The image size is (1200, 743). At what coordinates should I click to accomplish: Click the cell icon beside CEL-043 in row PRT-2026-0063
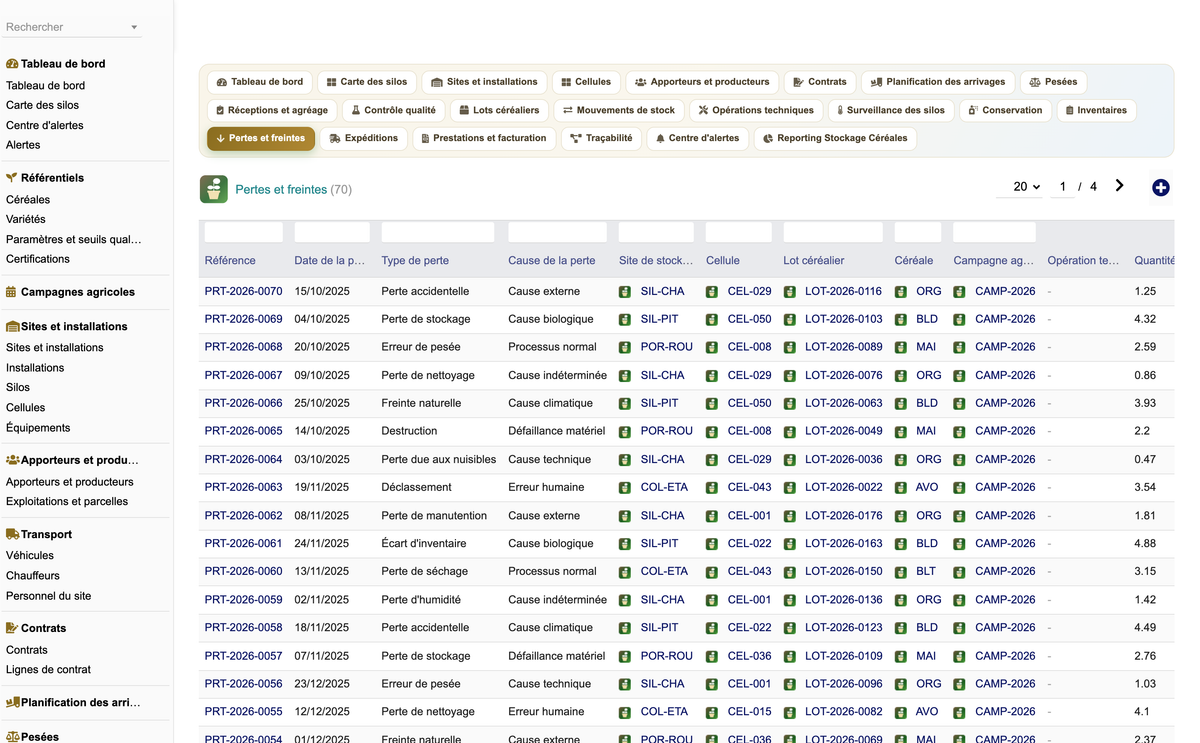click(x=712, y=487)
